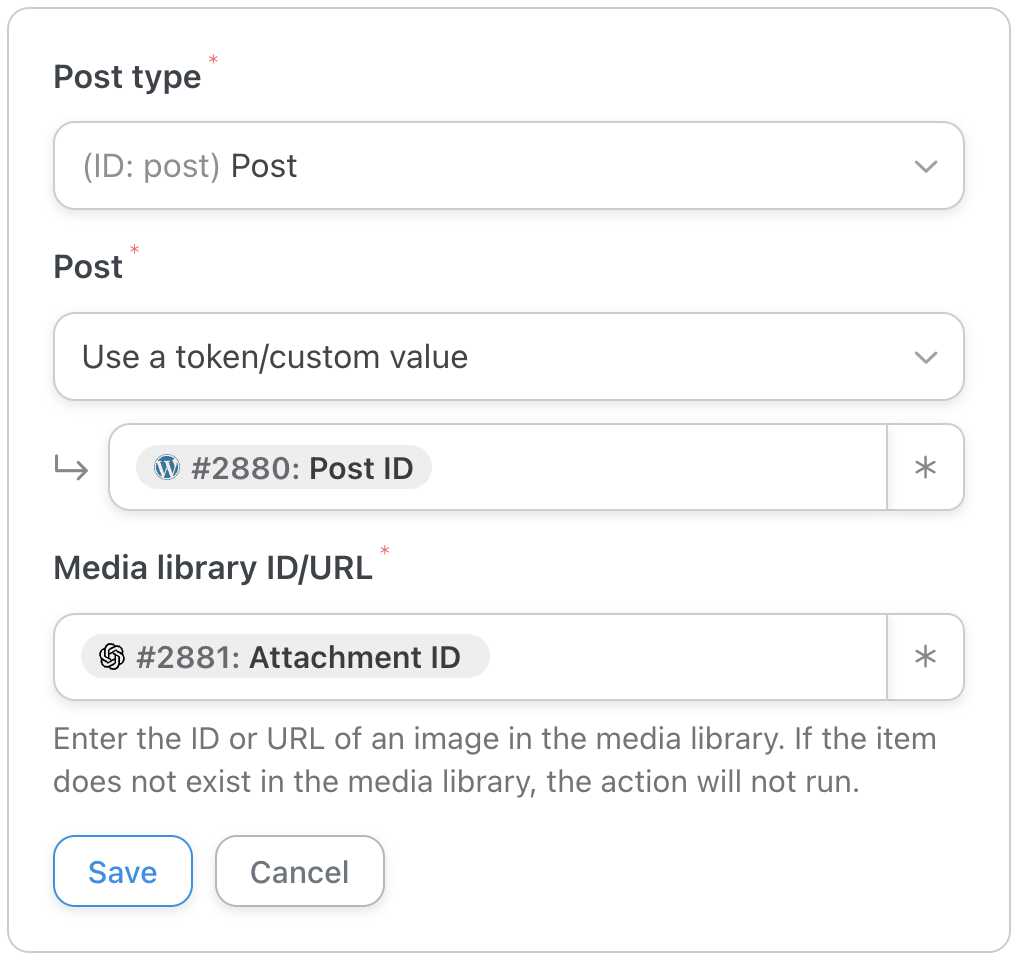Open the "(ID: post) Post" select box

pyautogui.click(x=509, y=166)
